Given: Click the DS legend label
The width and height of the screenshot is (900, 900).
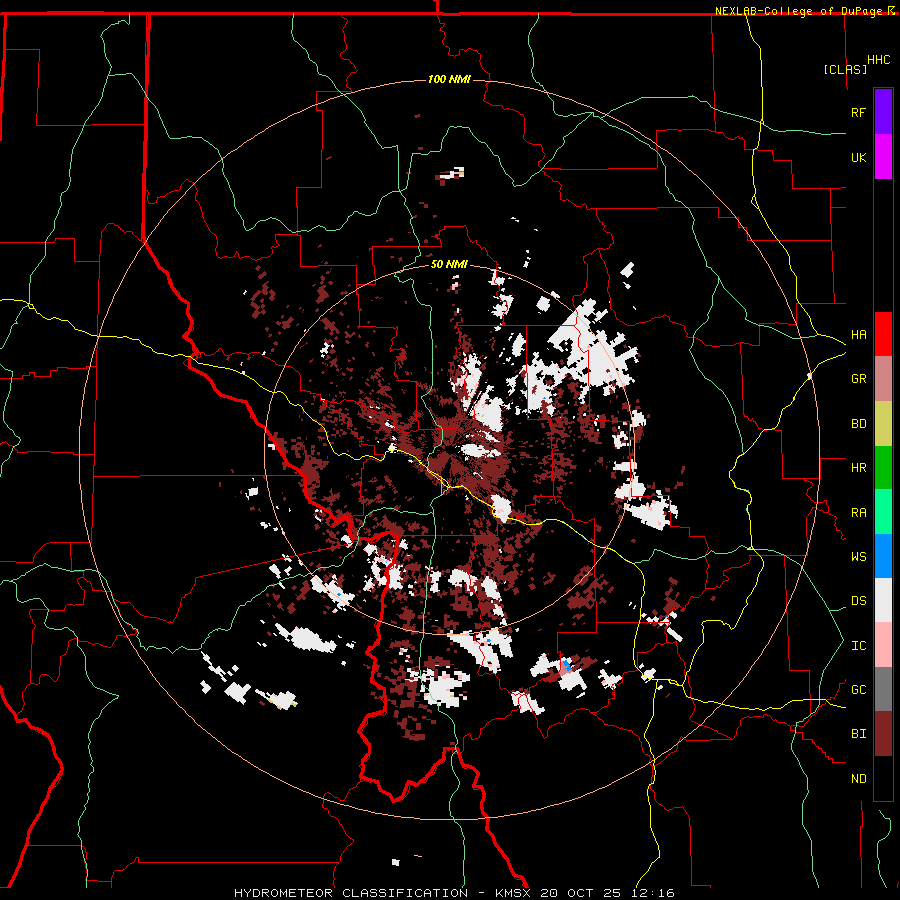Looking at the screenshot, I should [x=858, y=601].
